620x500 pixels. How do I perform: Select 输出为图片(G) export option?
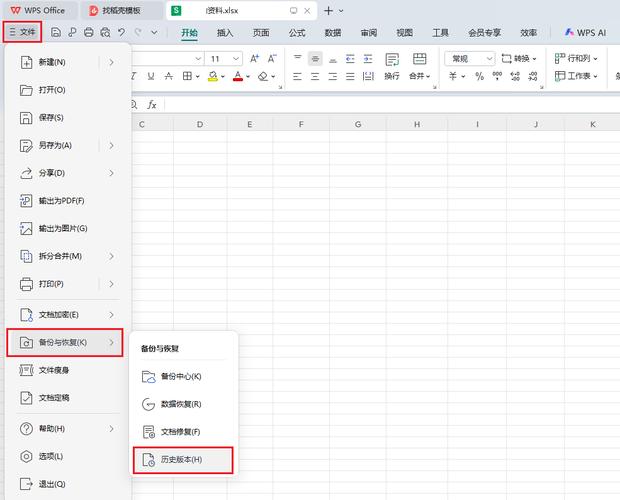[x=61, y=229]
